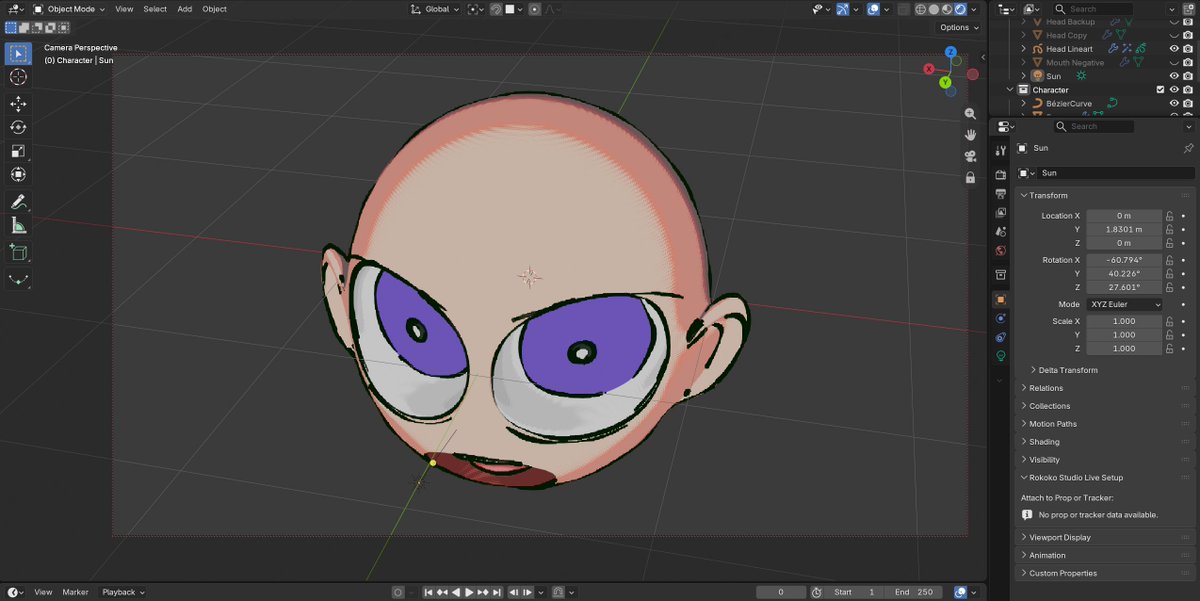Select the Move tool
Viewport: 1200px width, 601px height.
(18, 104)
